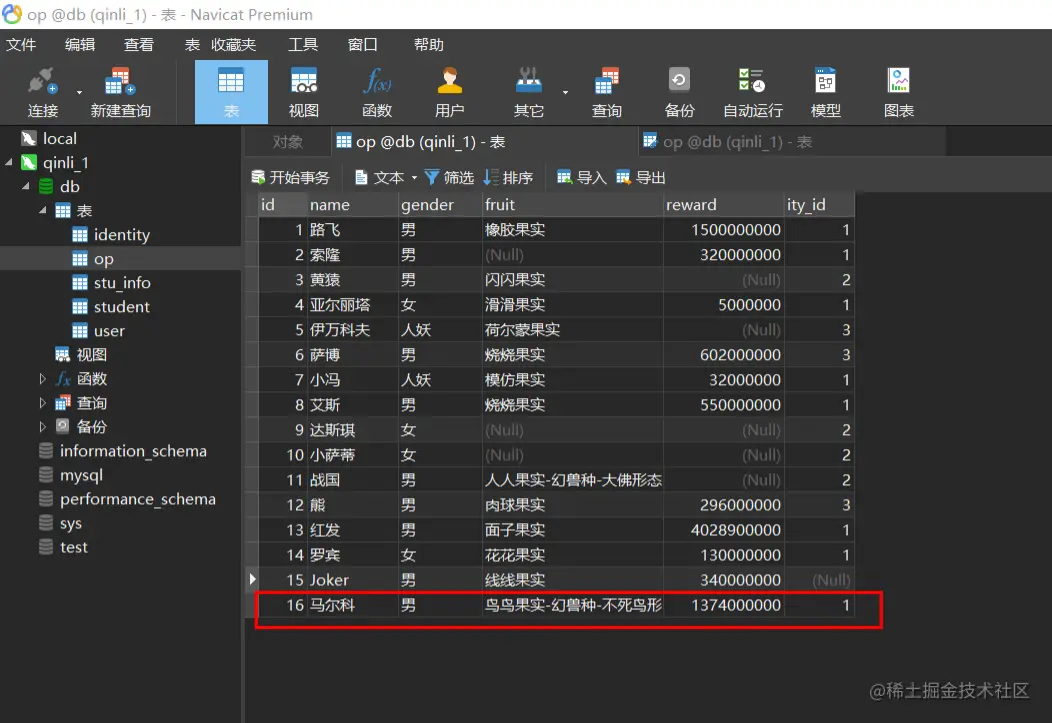Expand the 函数 tree node

42,379
